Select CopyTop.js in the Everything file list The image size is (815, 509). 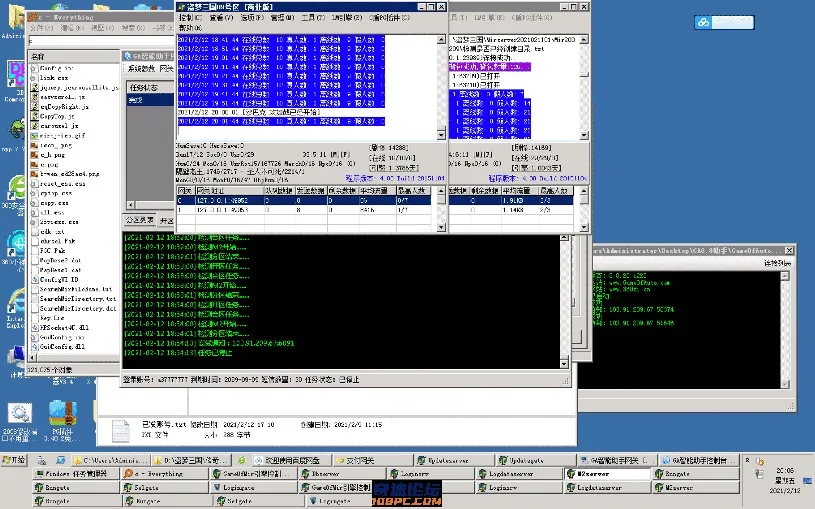click(x=57, y=116)
